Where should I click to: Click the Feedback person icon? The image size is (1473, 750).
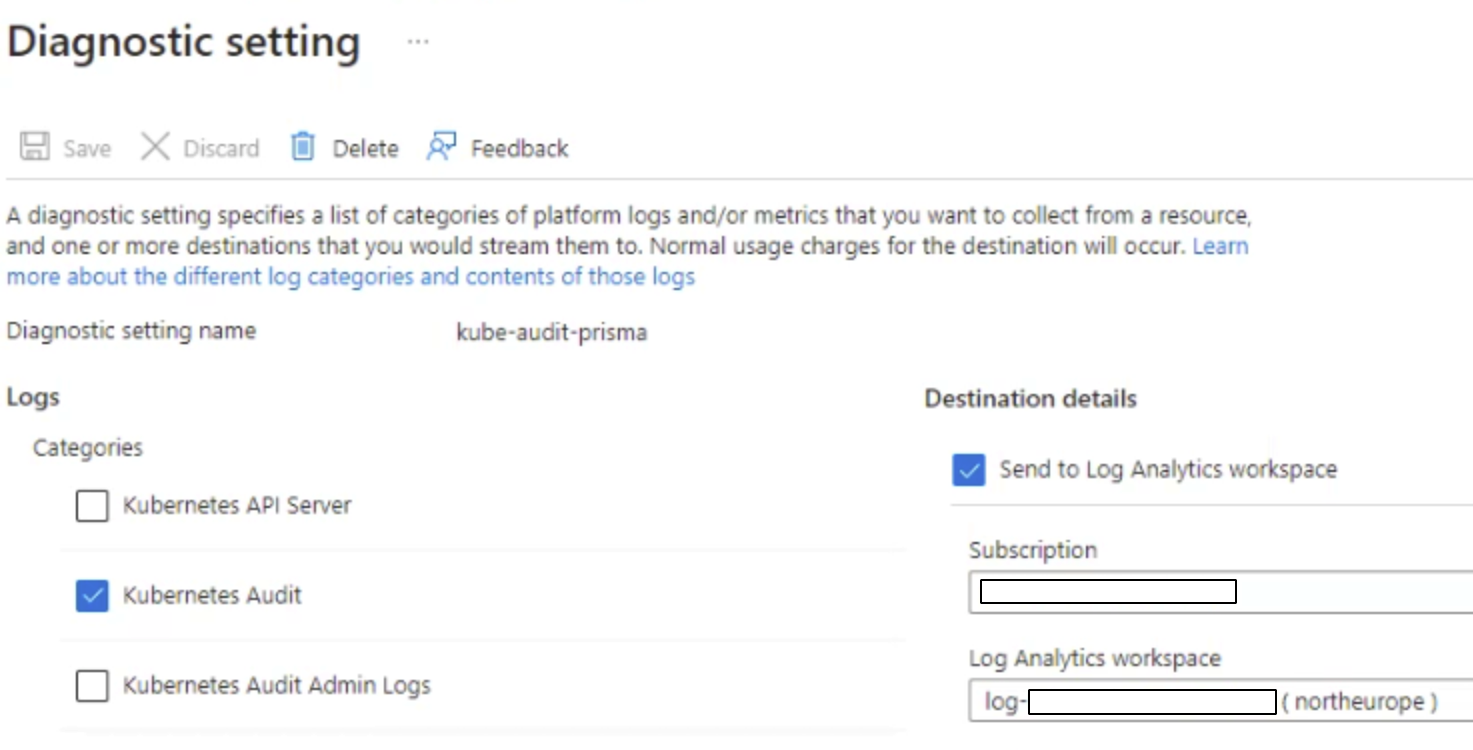tap(441, 147)
